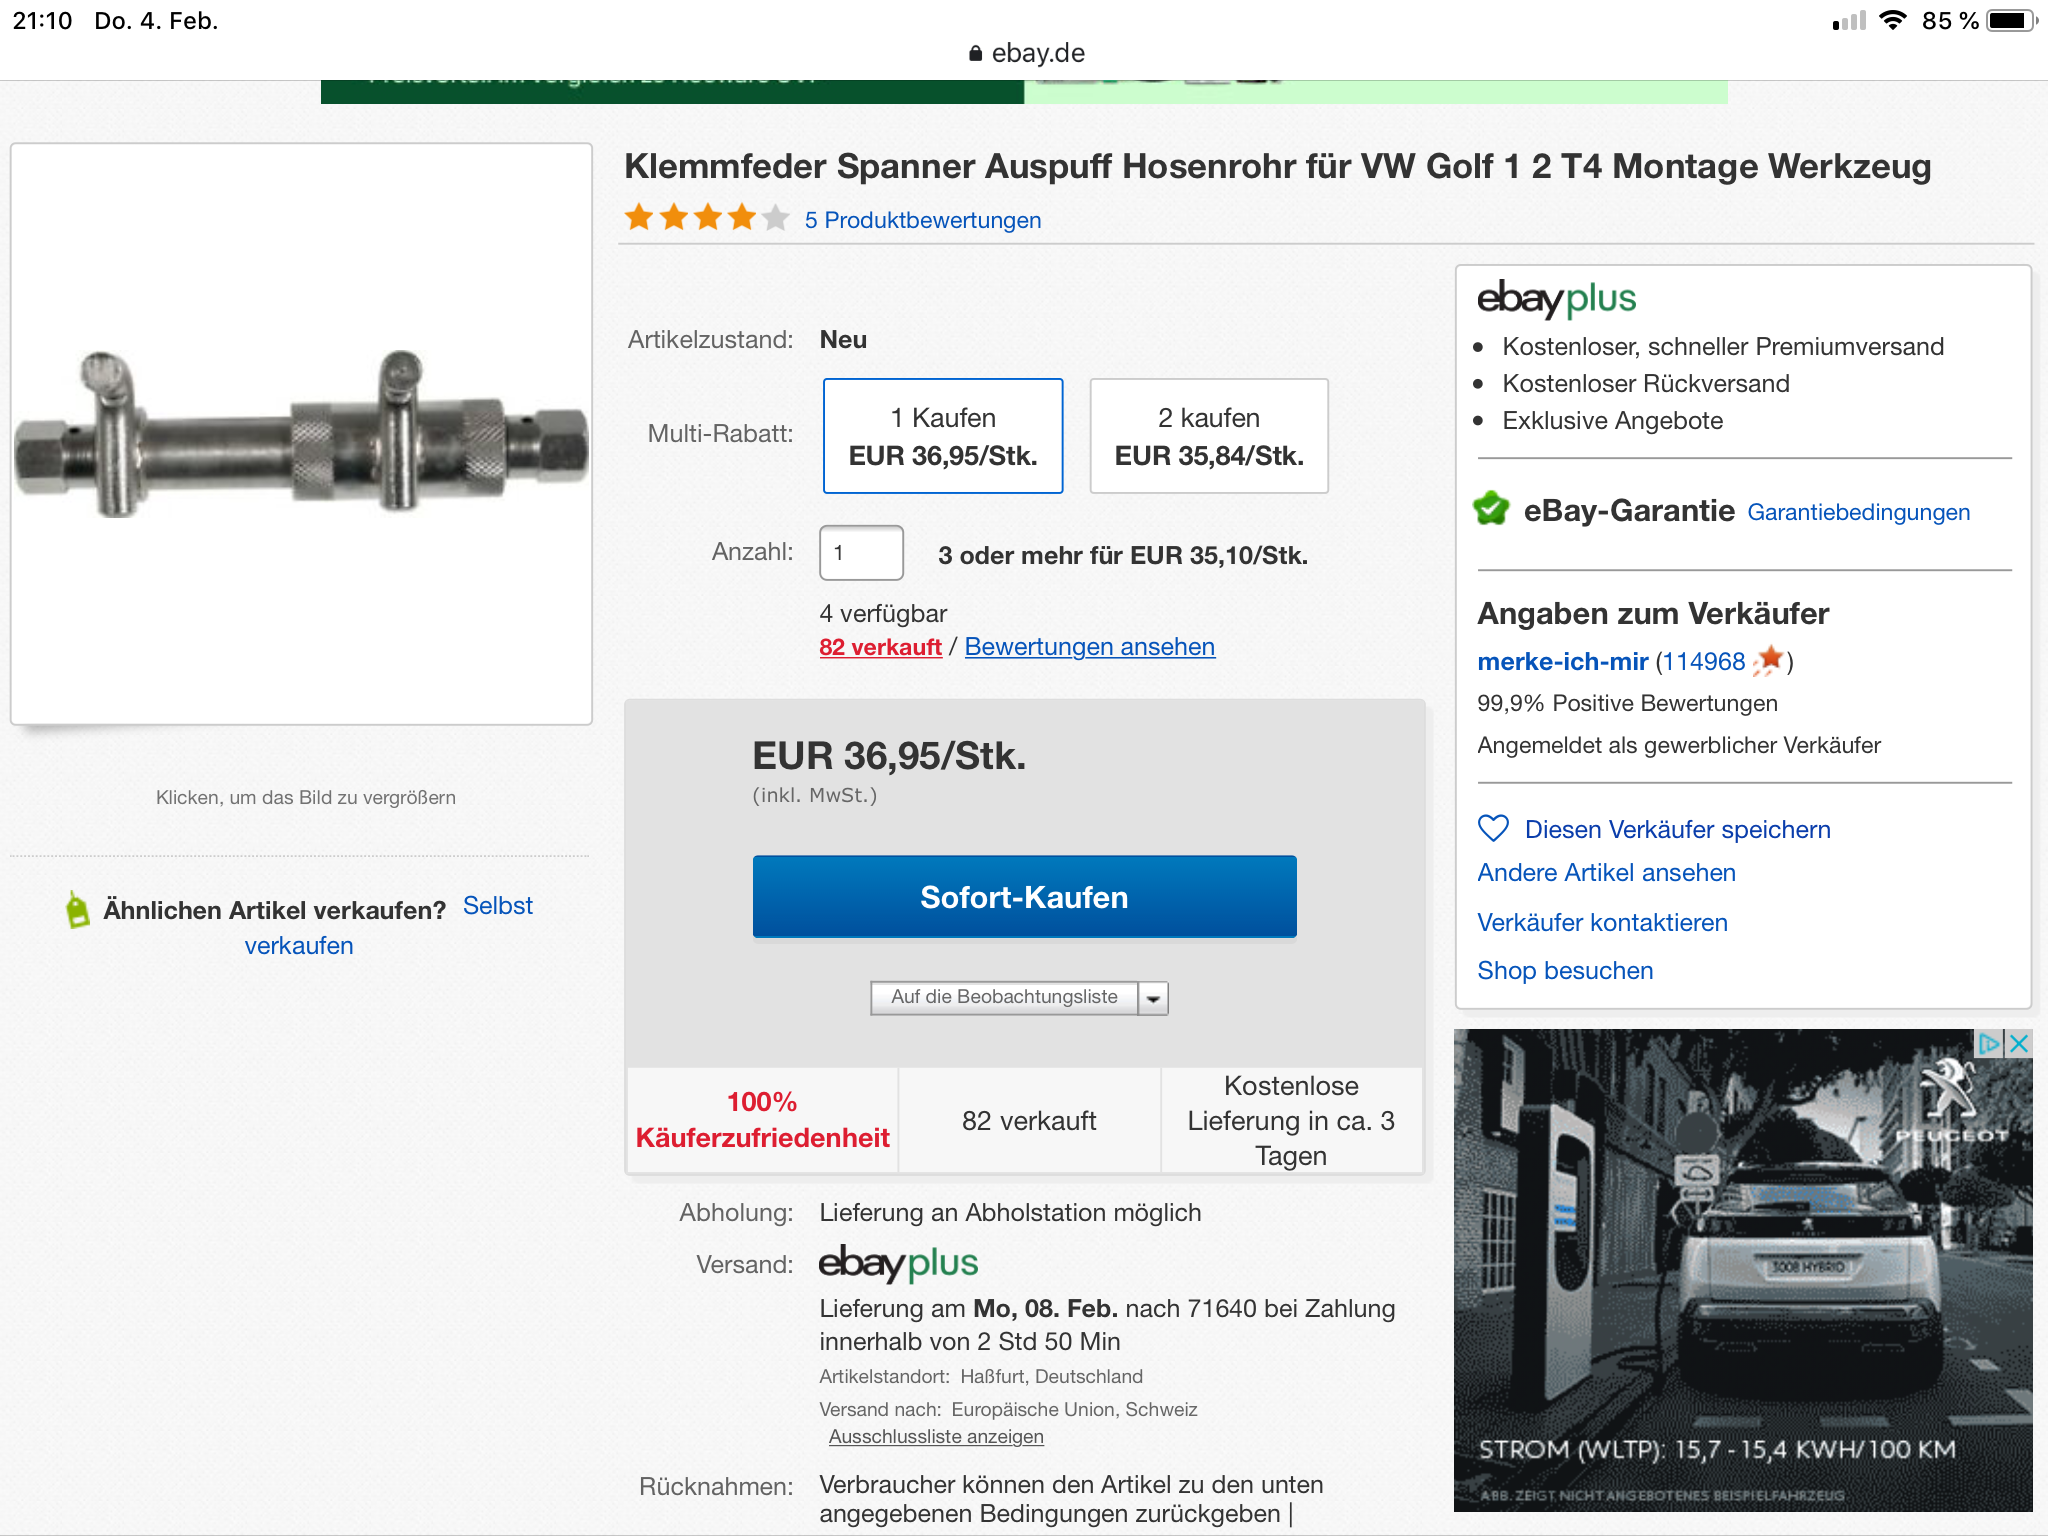Close the Peugeot ad with X icon
The width and height of the screenshot is (2048, 1536).
pyautogui.click(x=2019, y=1044)
